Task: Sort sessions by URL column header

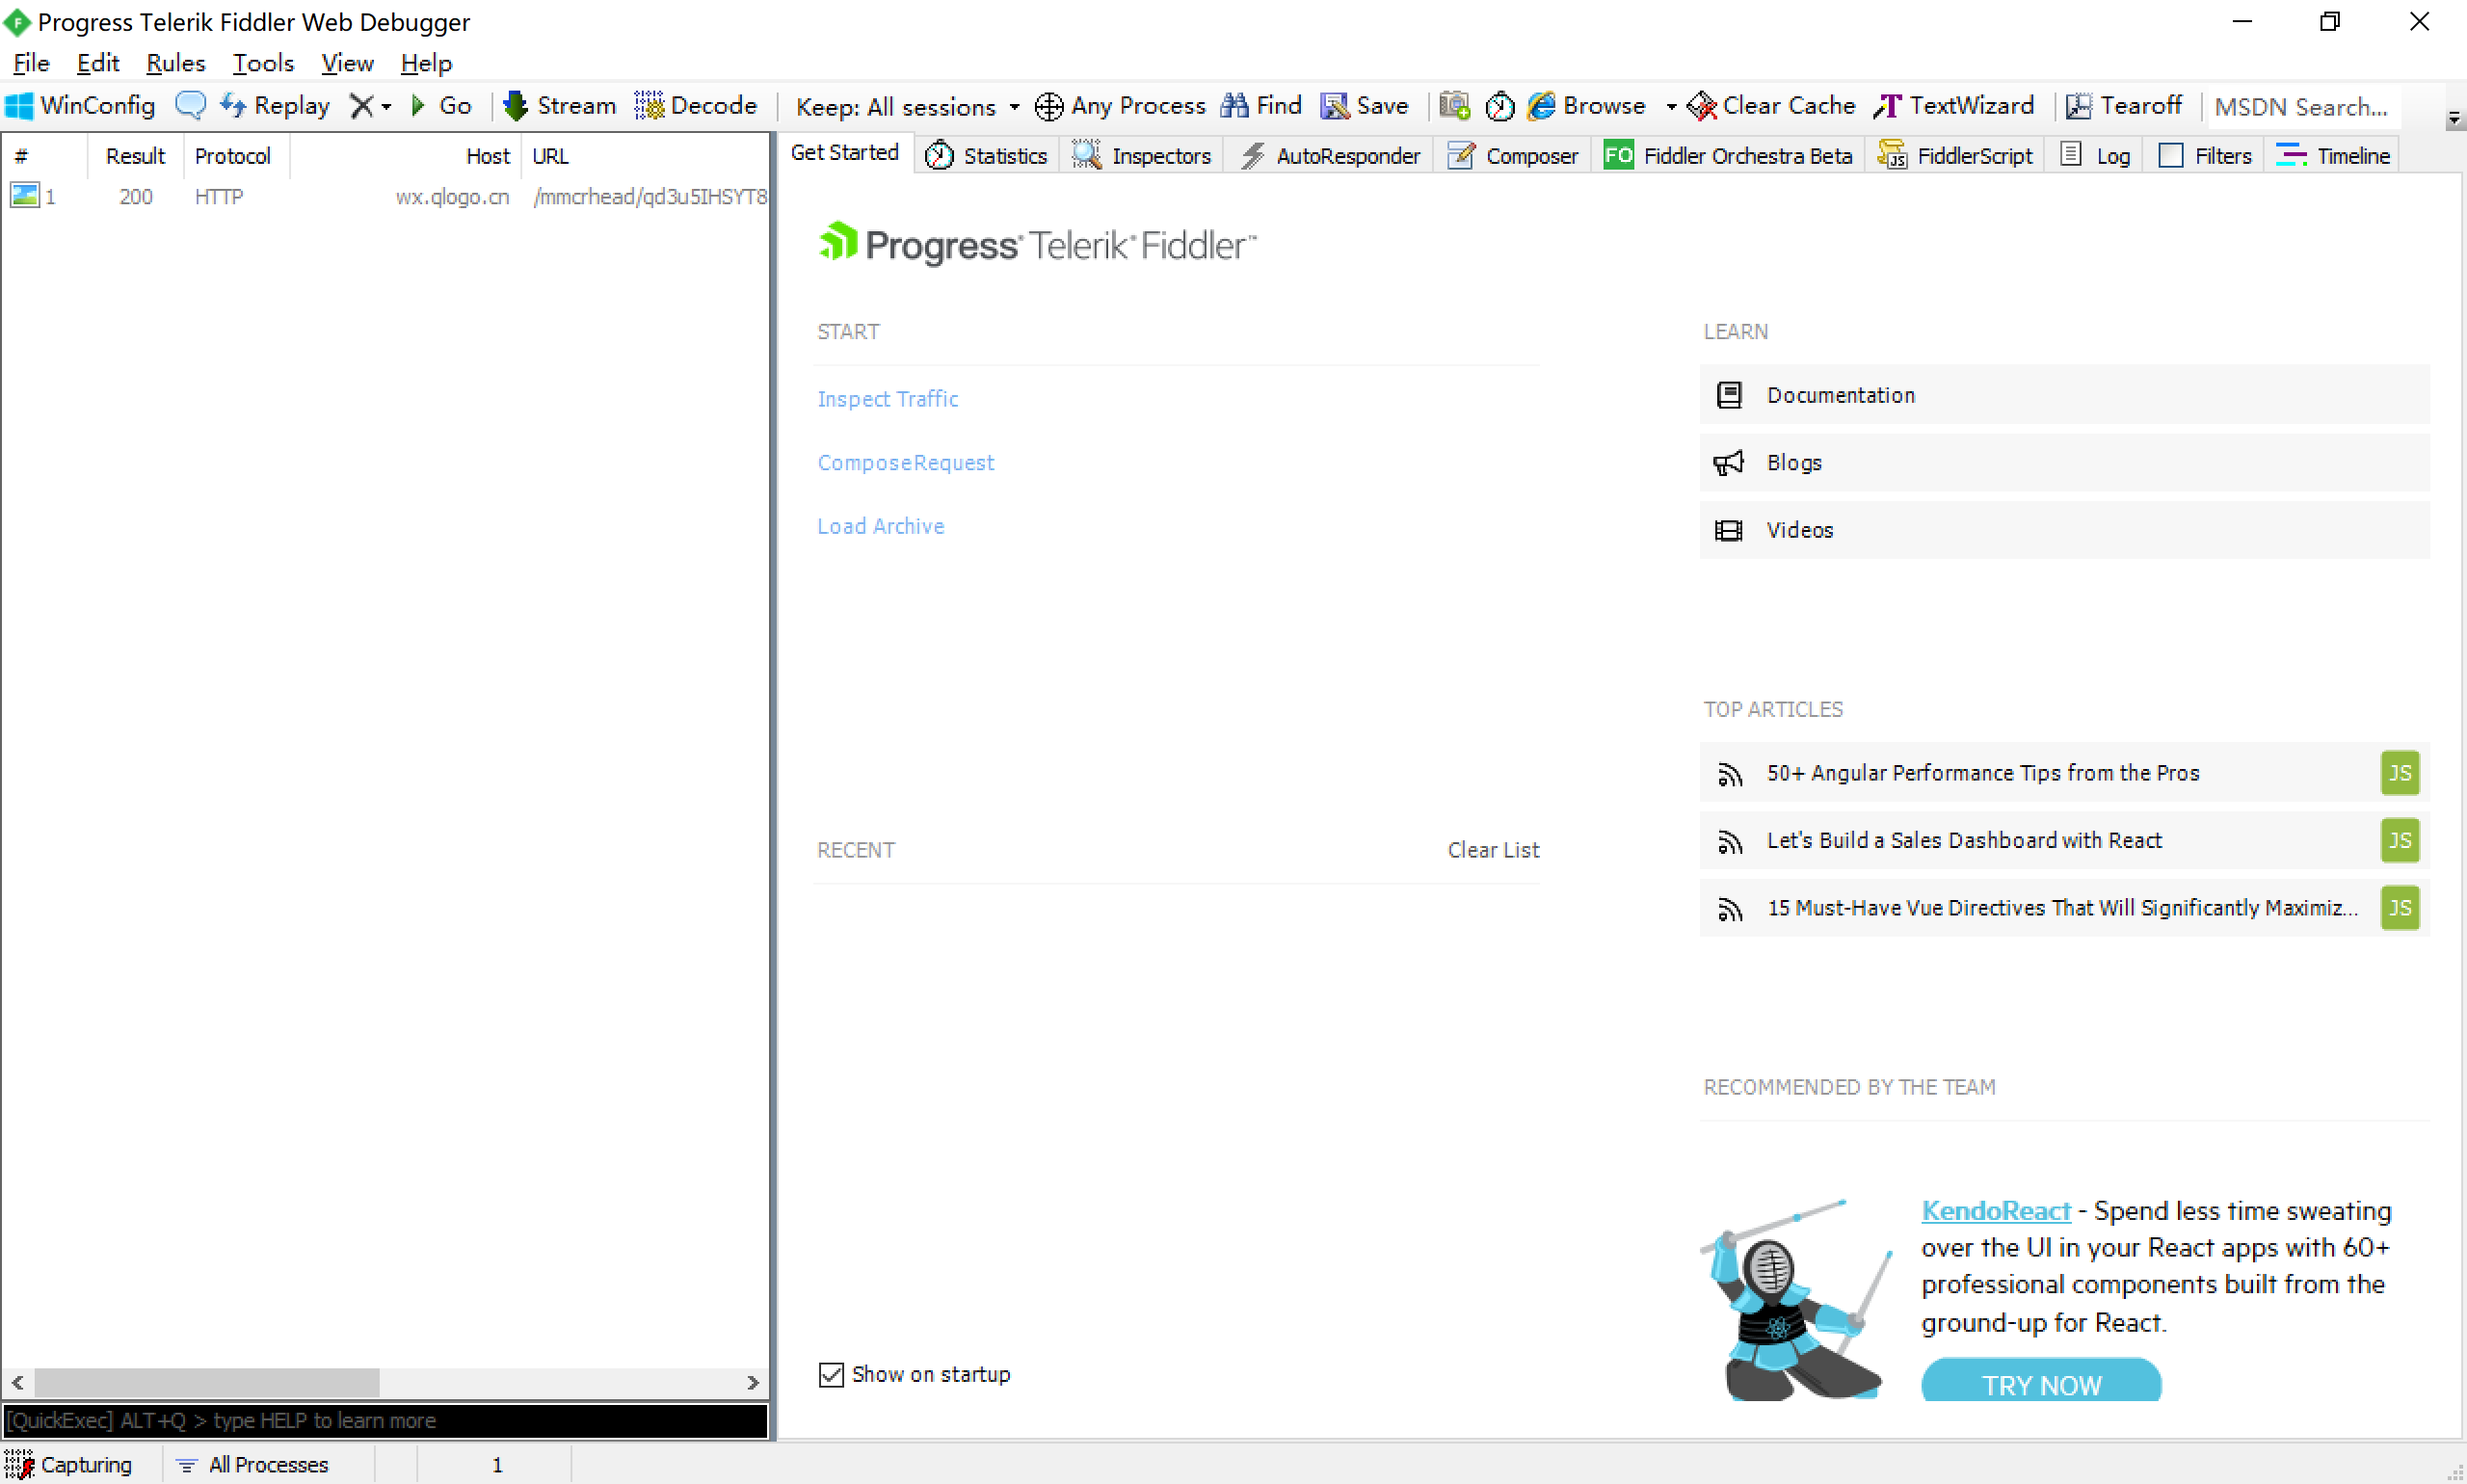Action: tap(645, 156)
